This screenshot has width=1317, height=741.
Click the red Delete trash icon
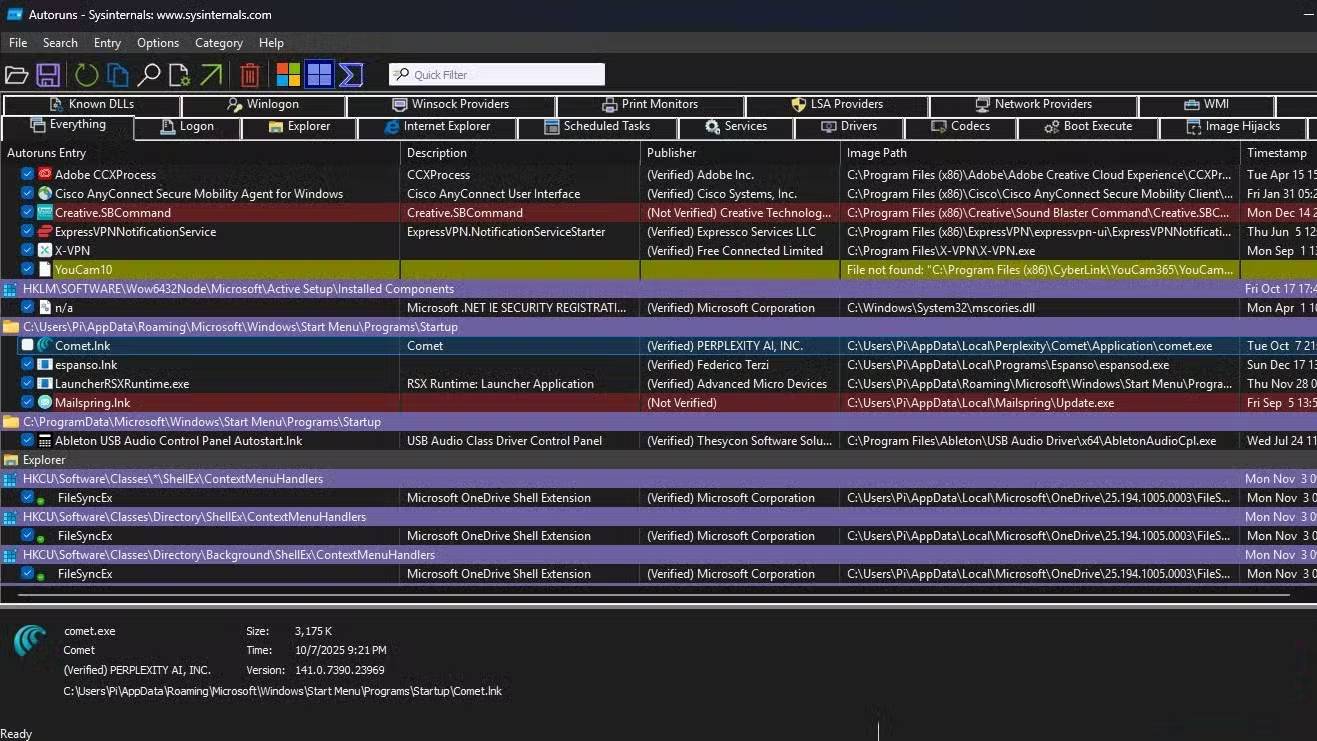[250, 75]
